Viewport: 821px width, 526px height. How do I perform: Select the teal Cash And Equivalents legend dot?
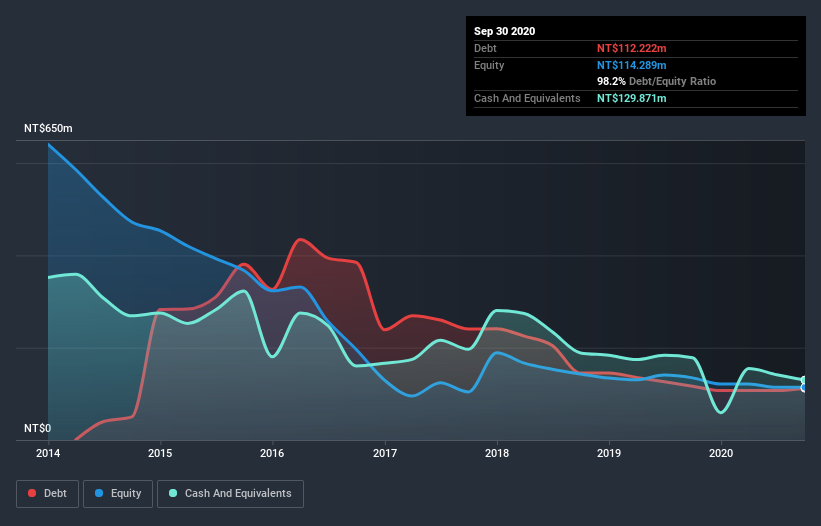pos(173,493)
